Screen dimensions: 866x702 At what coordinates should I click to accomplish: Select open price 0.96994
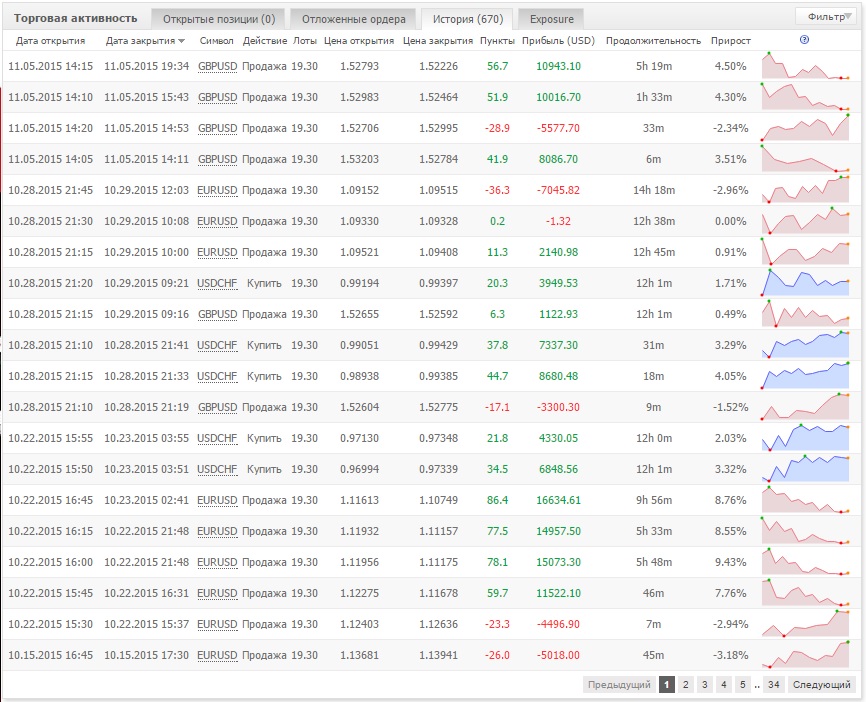pyautogui.click(x=359, y=469)
